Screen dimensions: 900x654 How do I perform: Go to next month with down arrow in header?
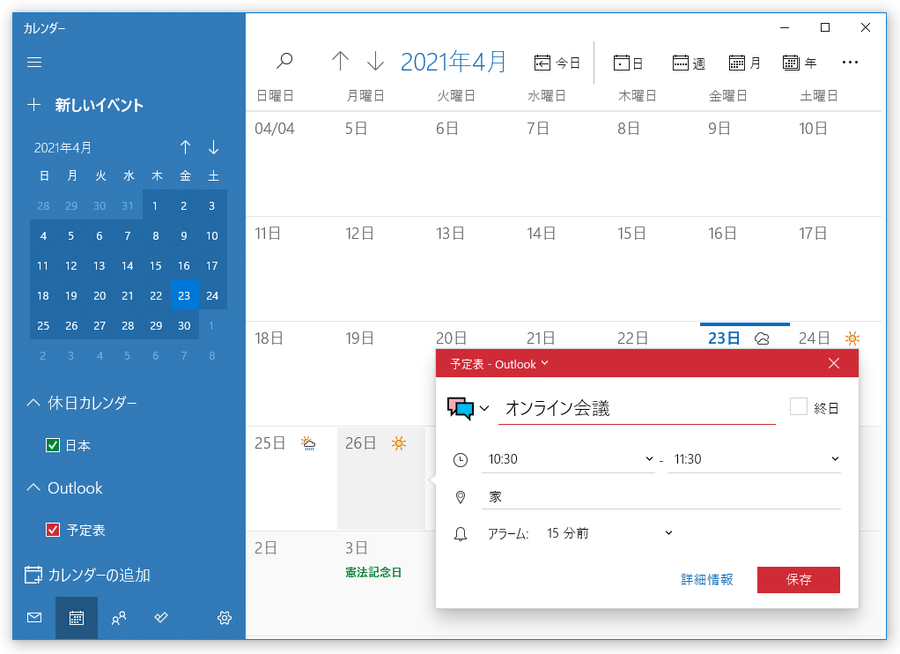(375, 61)
